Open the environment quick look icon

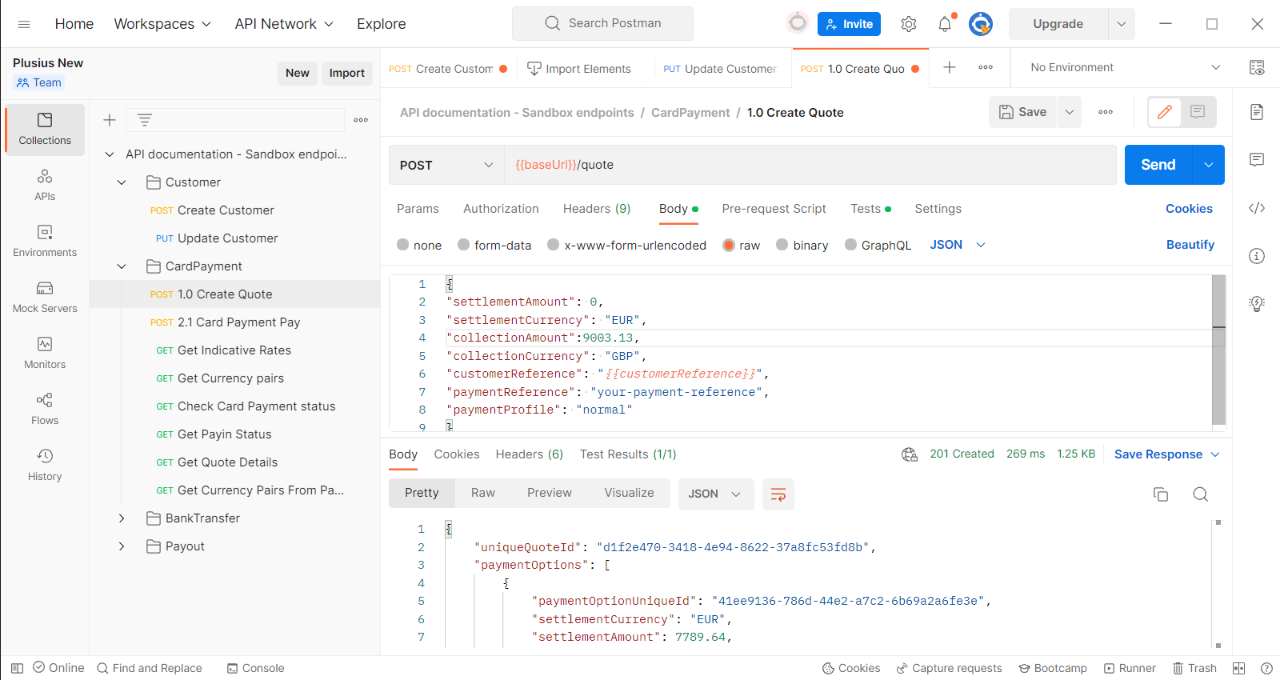[x=1257, y=67]
